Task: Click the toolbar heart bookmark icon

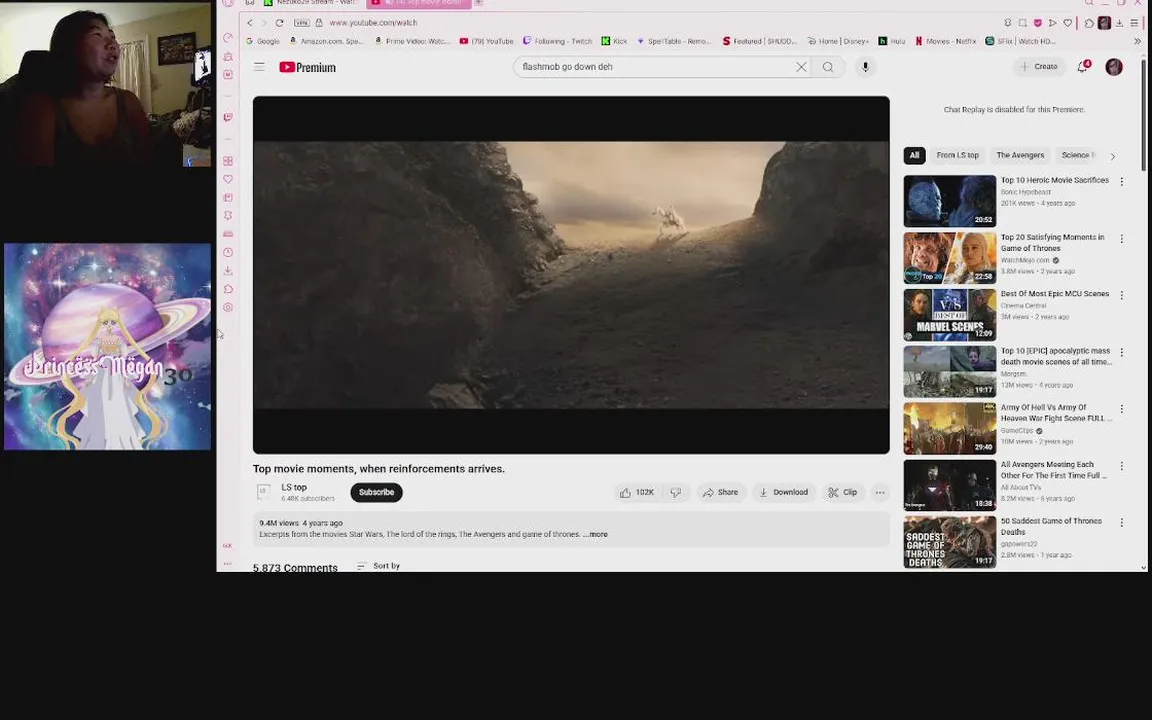Action: (x=1068, y=23)
